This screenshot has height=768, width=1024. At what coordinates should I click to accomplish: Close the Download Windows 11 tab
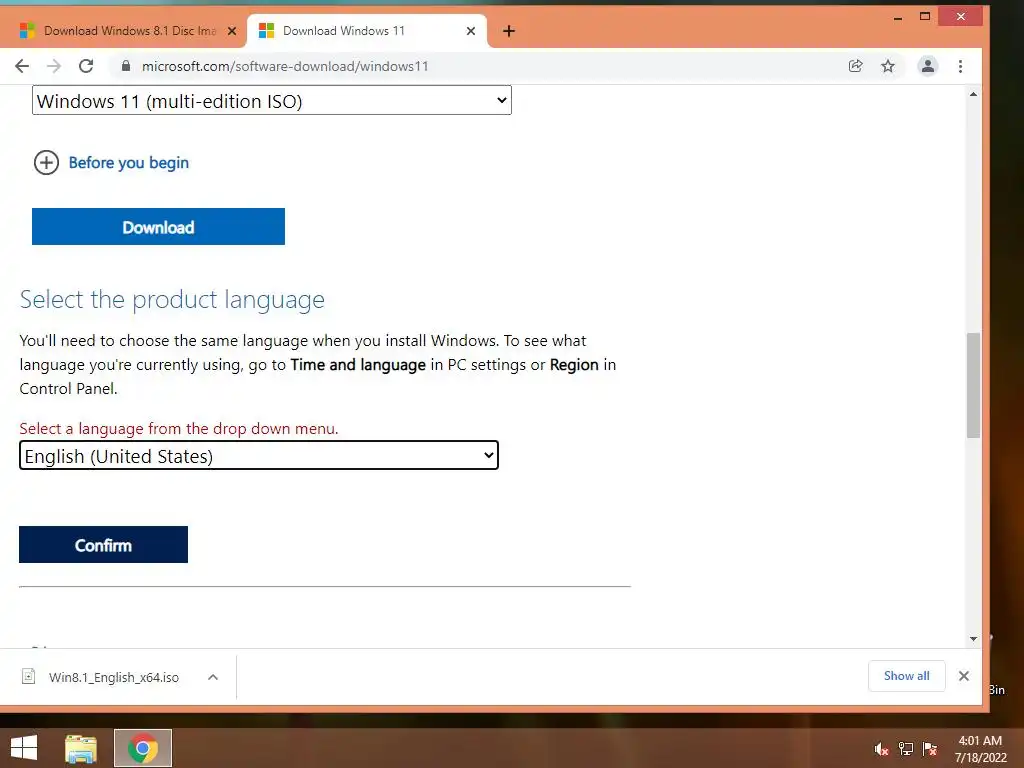pos(471,31)
